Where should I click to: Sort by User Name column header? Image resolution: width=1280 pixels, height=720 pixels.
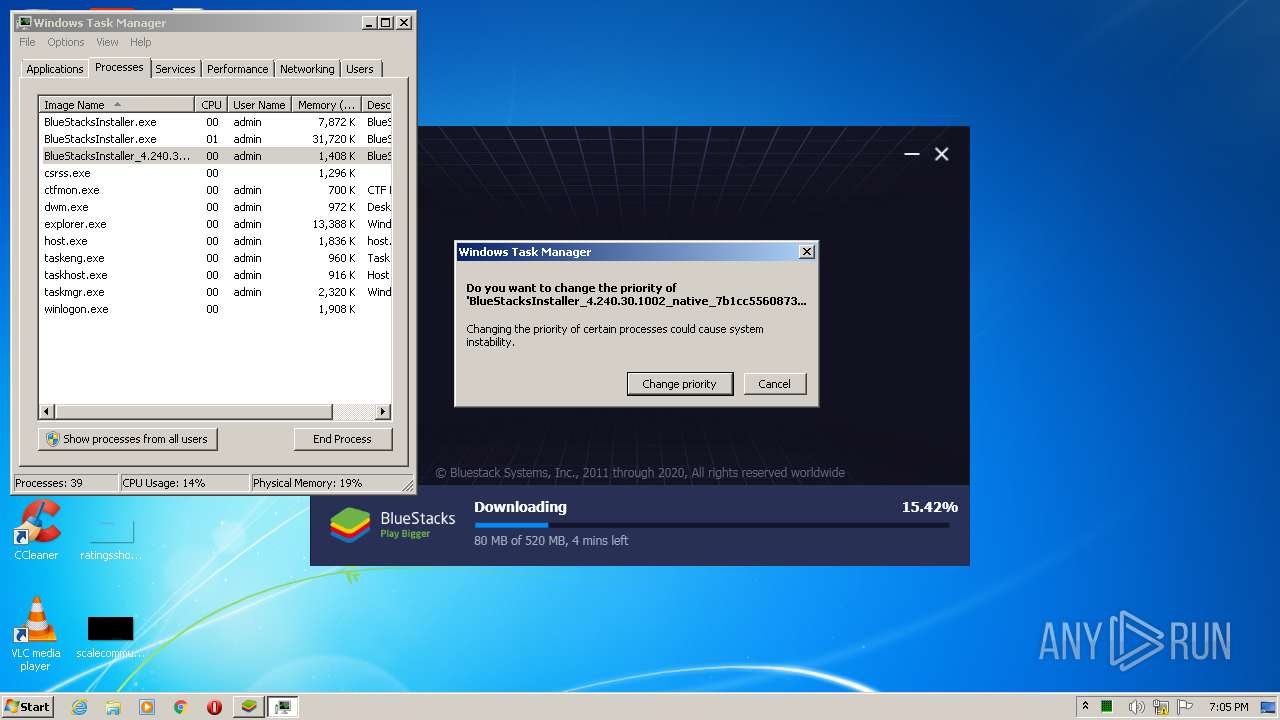[x=259, y=105]
